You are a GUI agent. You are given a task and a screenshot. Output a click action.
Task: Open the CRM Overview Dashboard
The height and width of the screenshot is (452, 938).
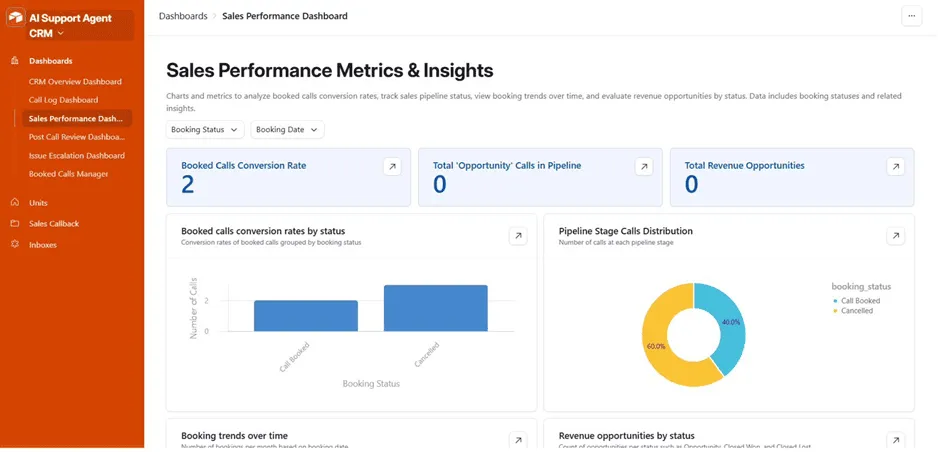click(x=75, y=82)
